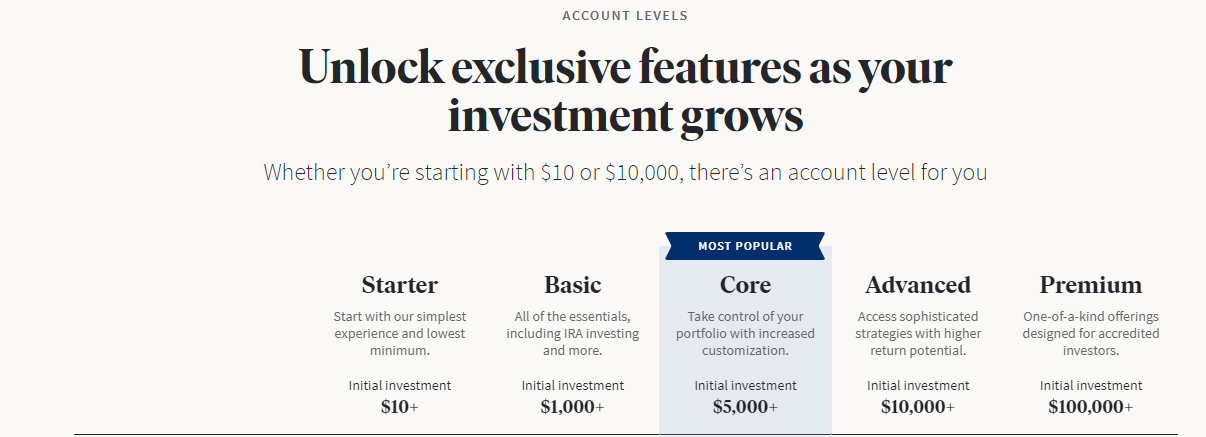Select the Advanced account level heading
This screenshot has height=437, width=1206.
coord(918,285)
